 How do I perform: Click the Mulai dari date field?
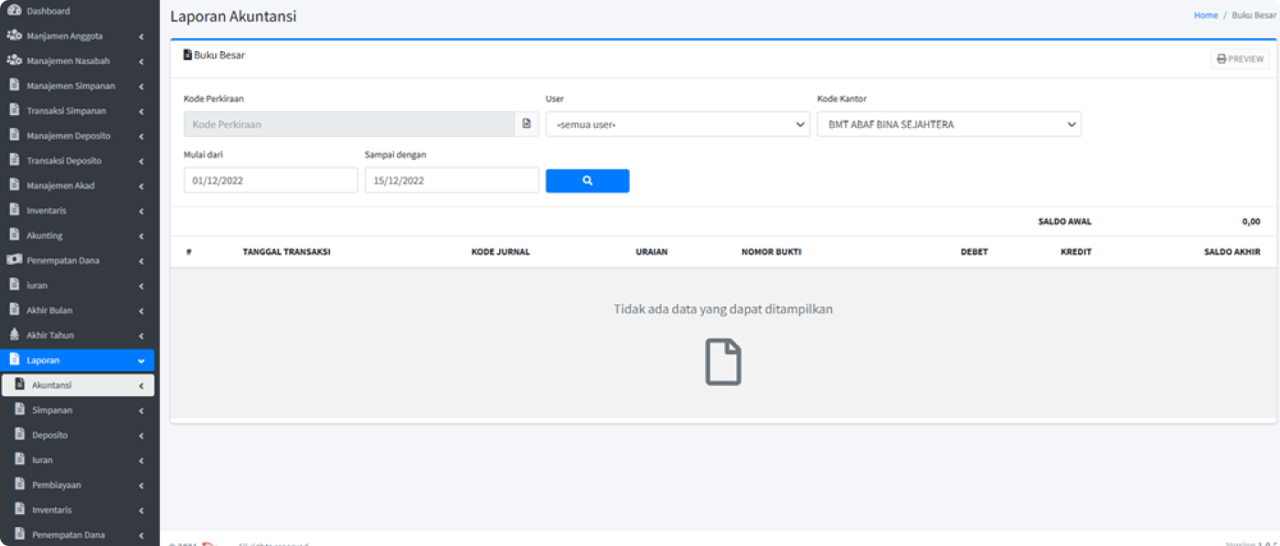pyautogui.click(x=270, y=181)
